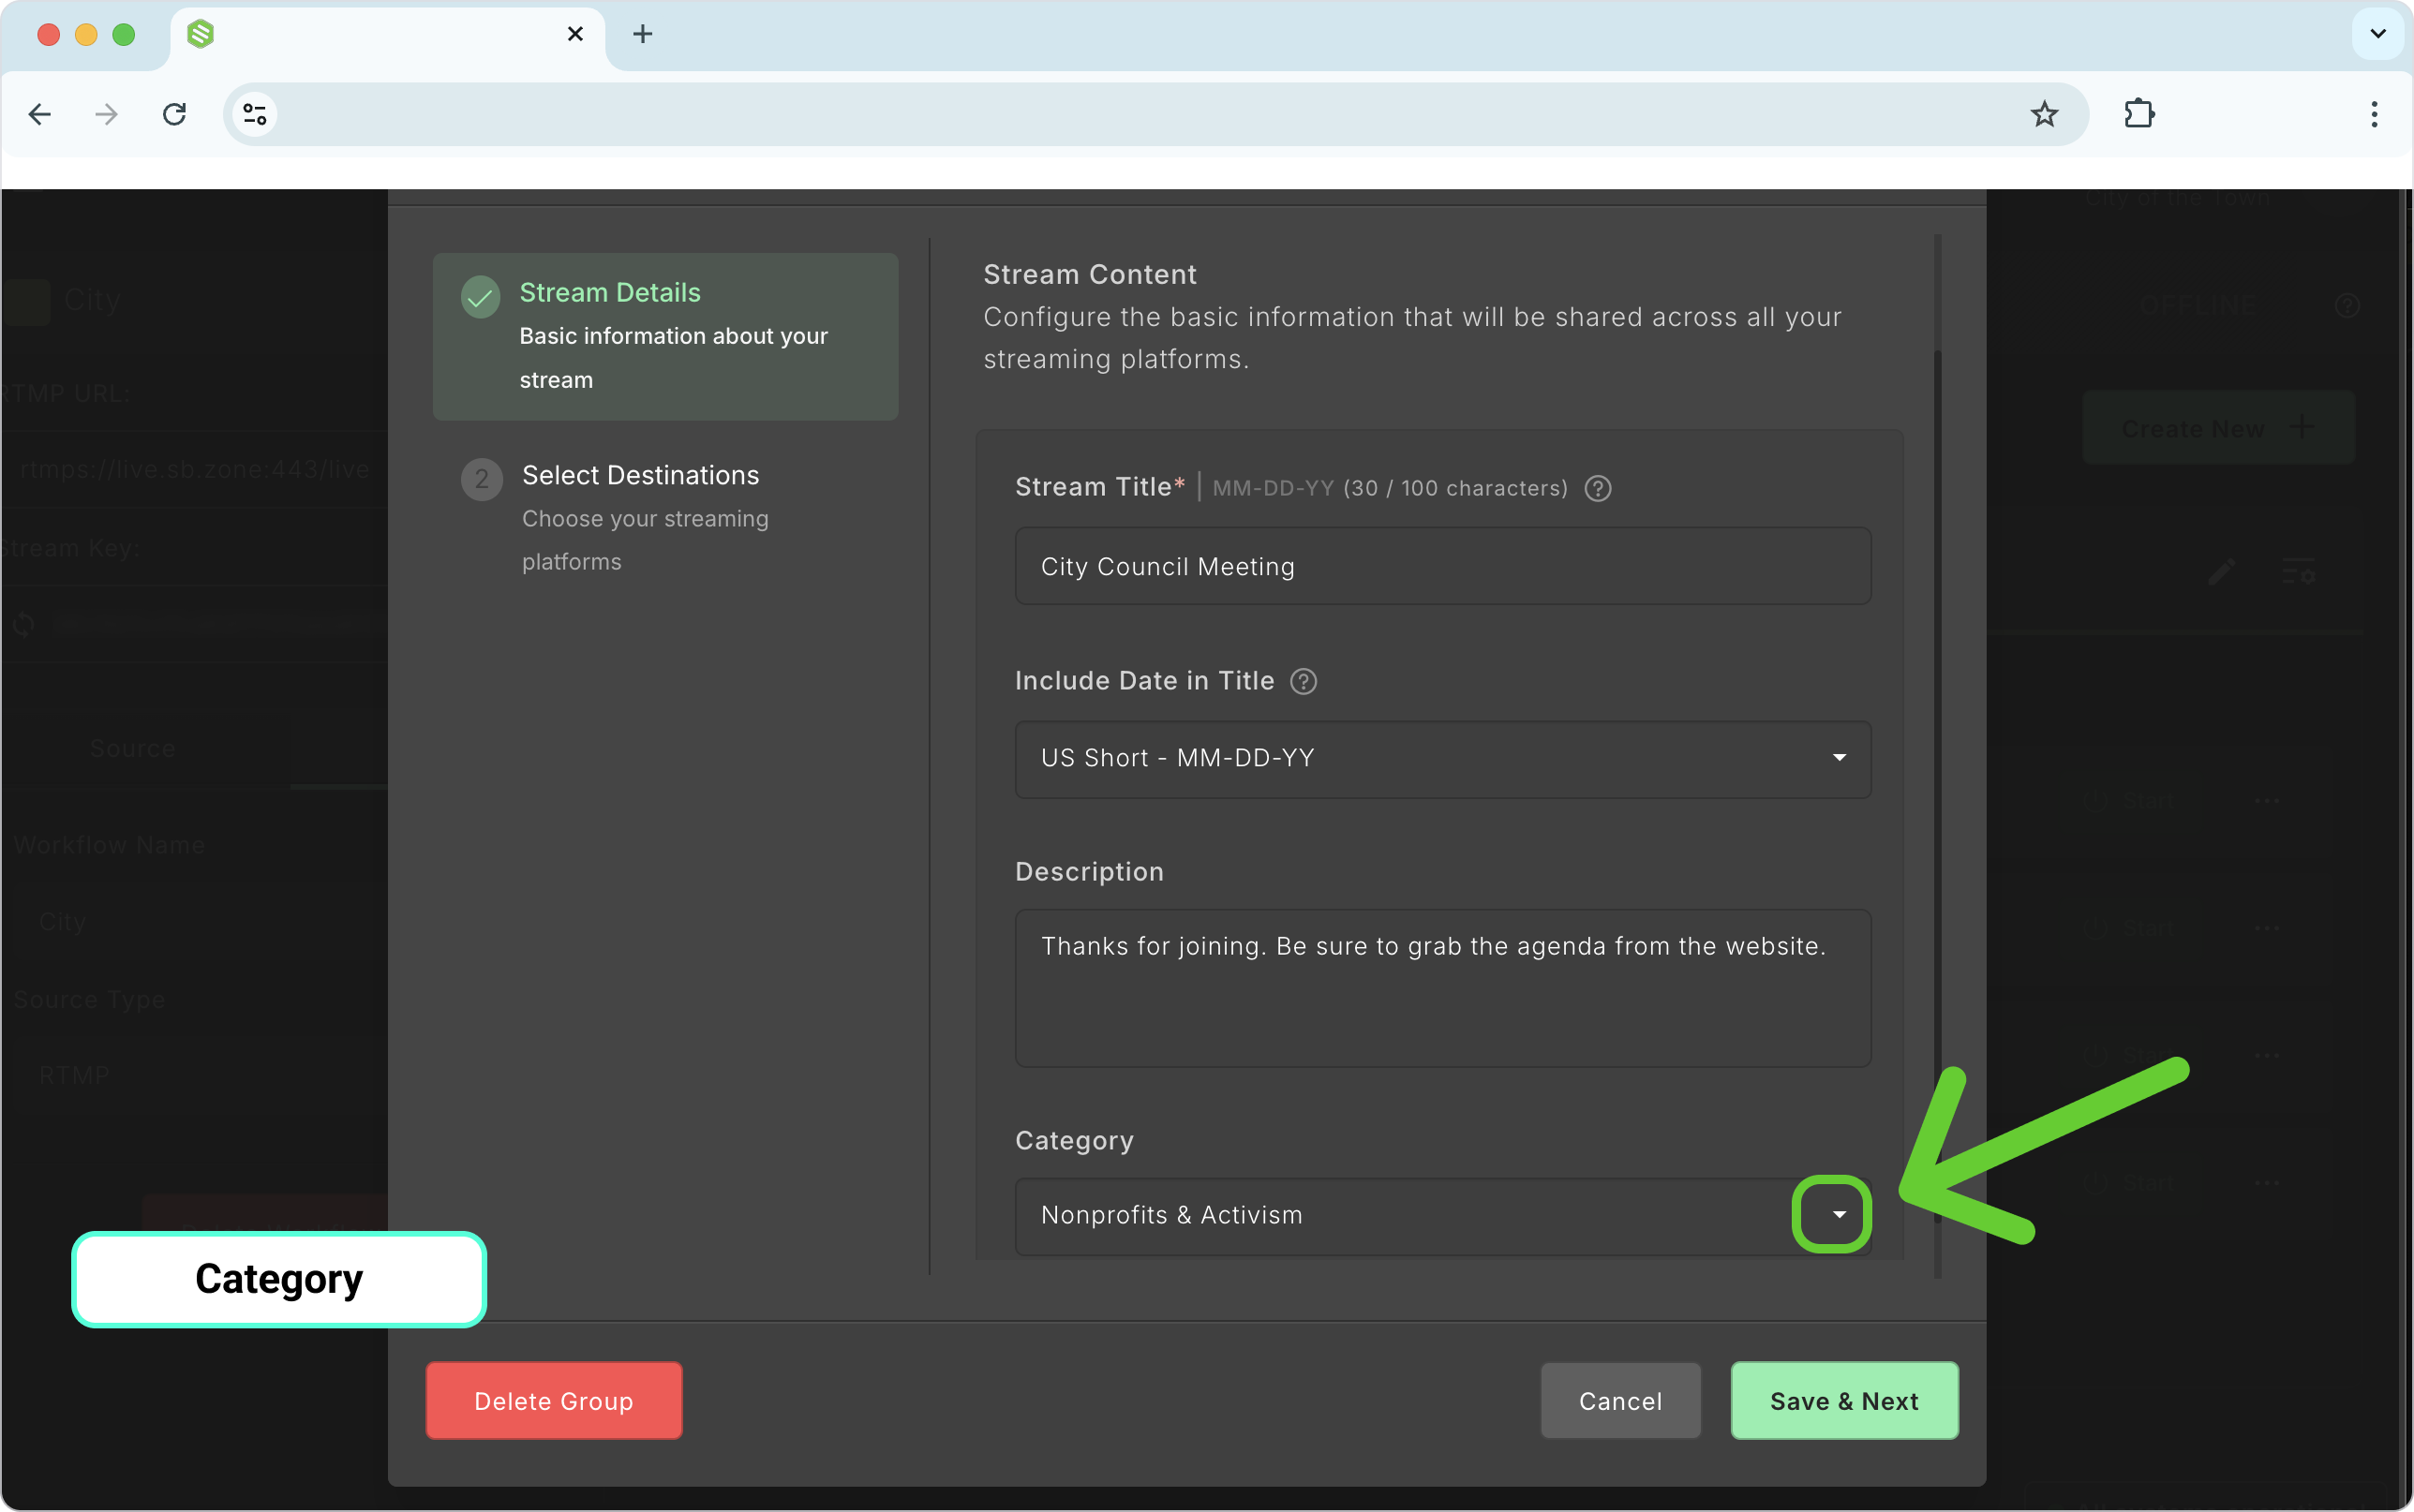This screenshot has height=1512, width=2414.
Task: Reload the current page
Action: click(x=175, y=114)
